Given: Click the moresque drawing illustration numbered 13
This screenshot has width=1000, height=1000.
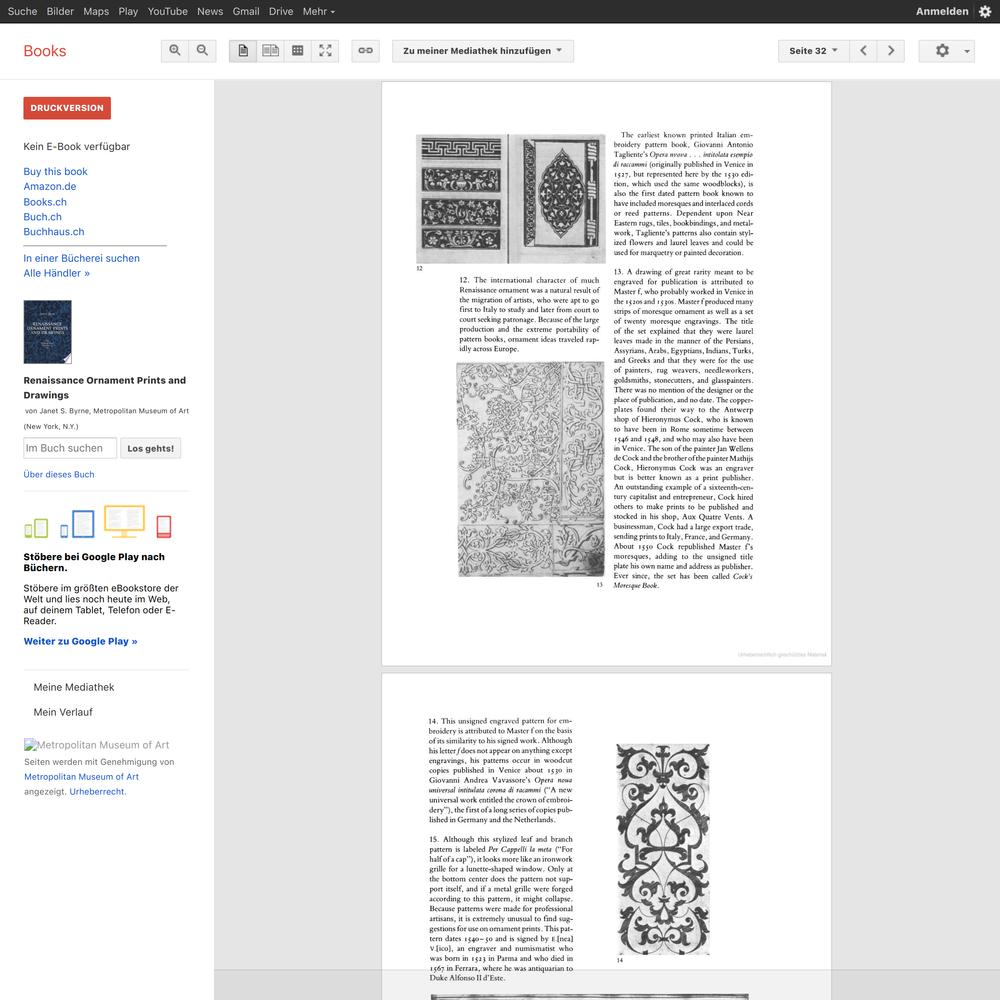Looking at the screenshot, I should click(531, 469).
